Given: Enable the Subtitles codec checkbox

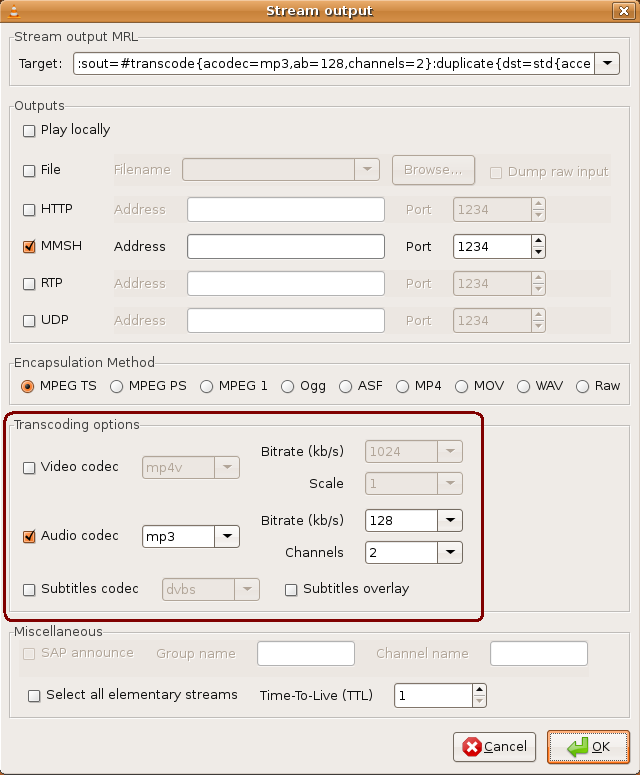Looking at the screenshot, I should coord(29,590).
